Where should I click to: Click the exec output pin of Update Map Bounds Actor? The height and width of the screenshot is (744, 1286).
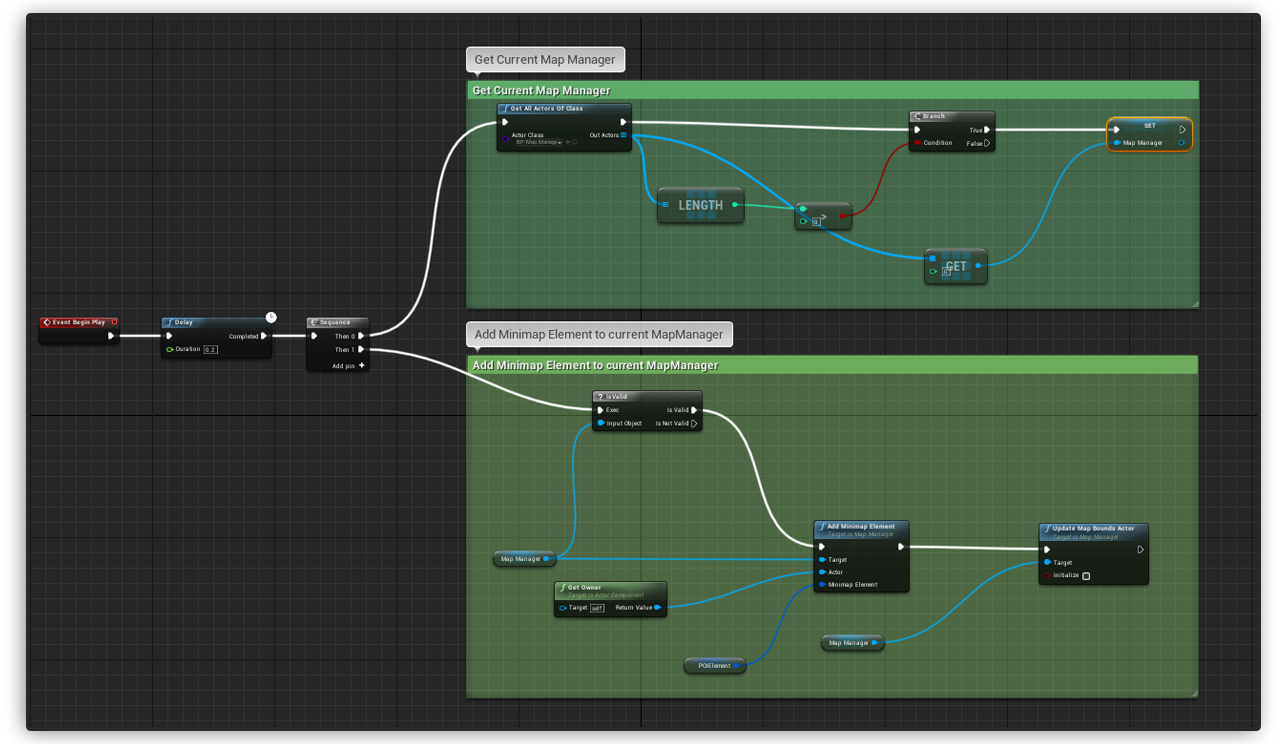(x=1141, y=549)
